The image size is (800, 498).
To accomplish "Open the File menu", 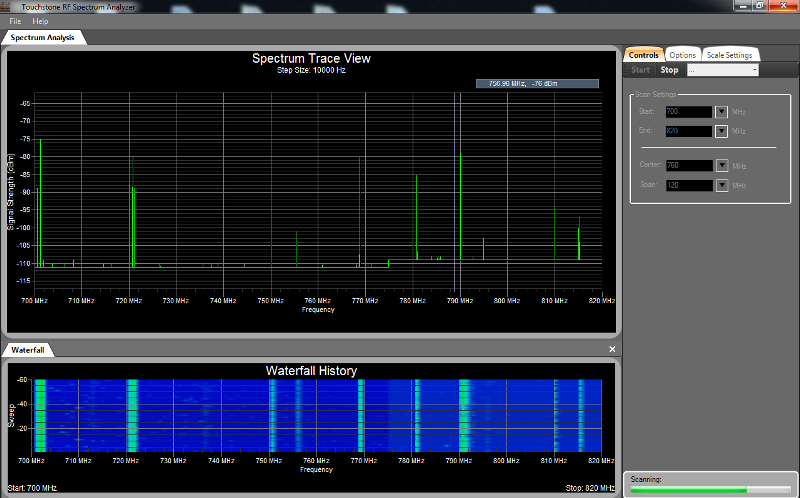I will pos(15,21).
